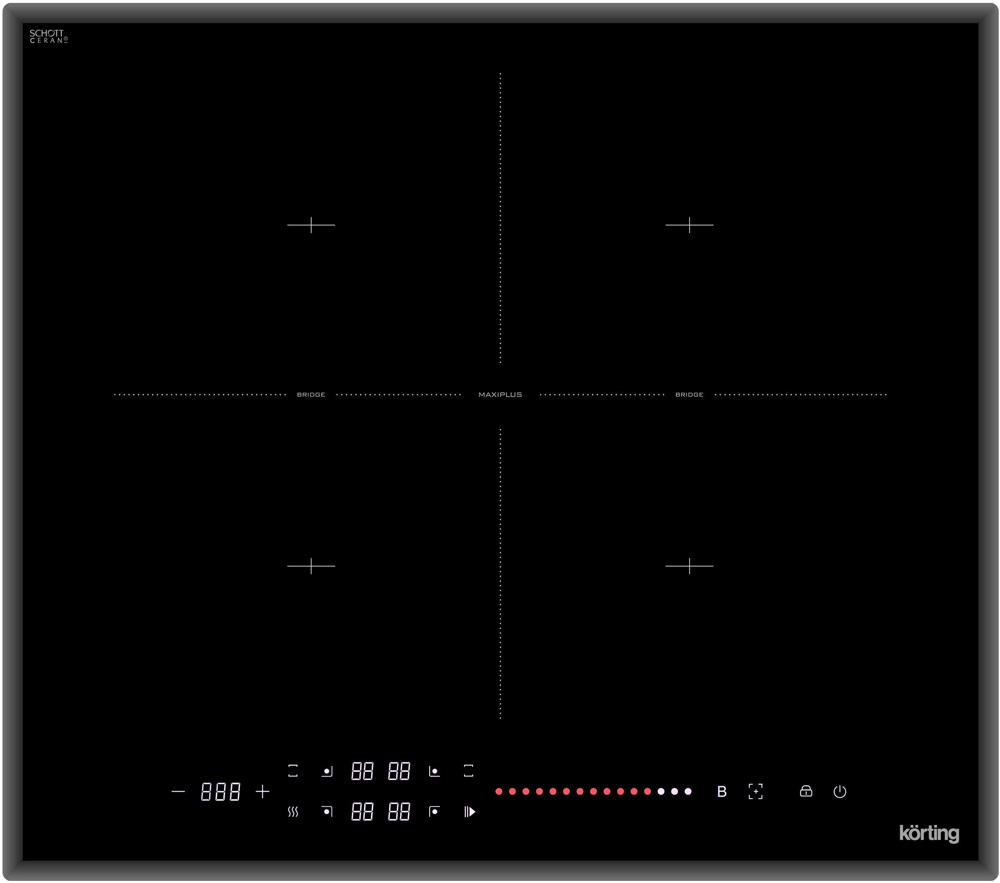Click the left BRIDGE label
The width and height of the screenshot is (1000, 883).
coord(311,395)
